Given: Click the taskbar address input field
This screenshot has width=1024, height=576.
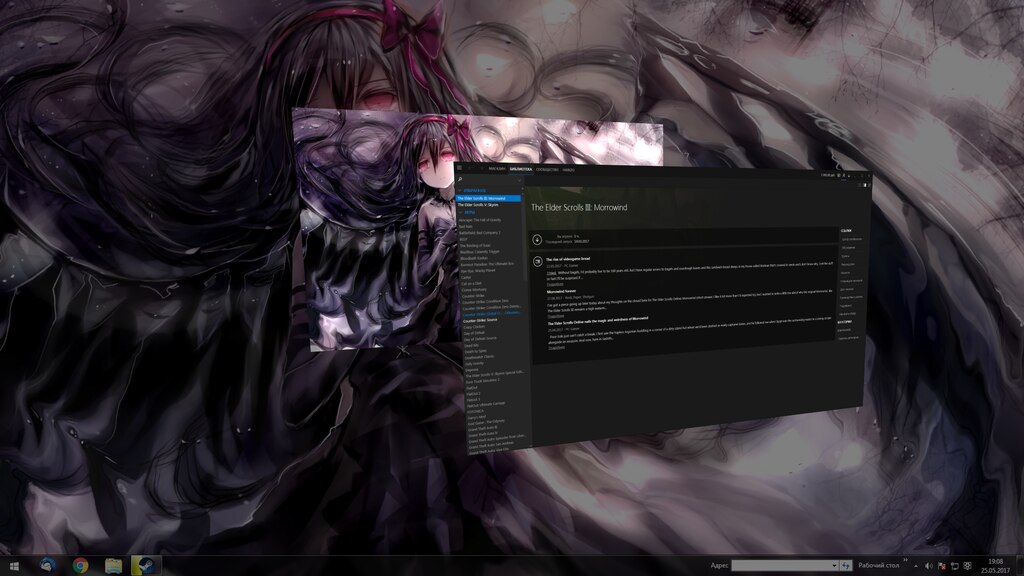Looking at the screenshot, I should [x=779, y=565].
